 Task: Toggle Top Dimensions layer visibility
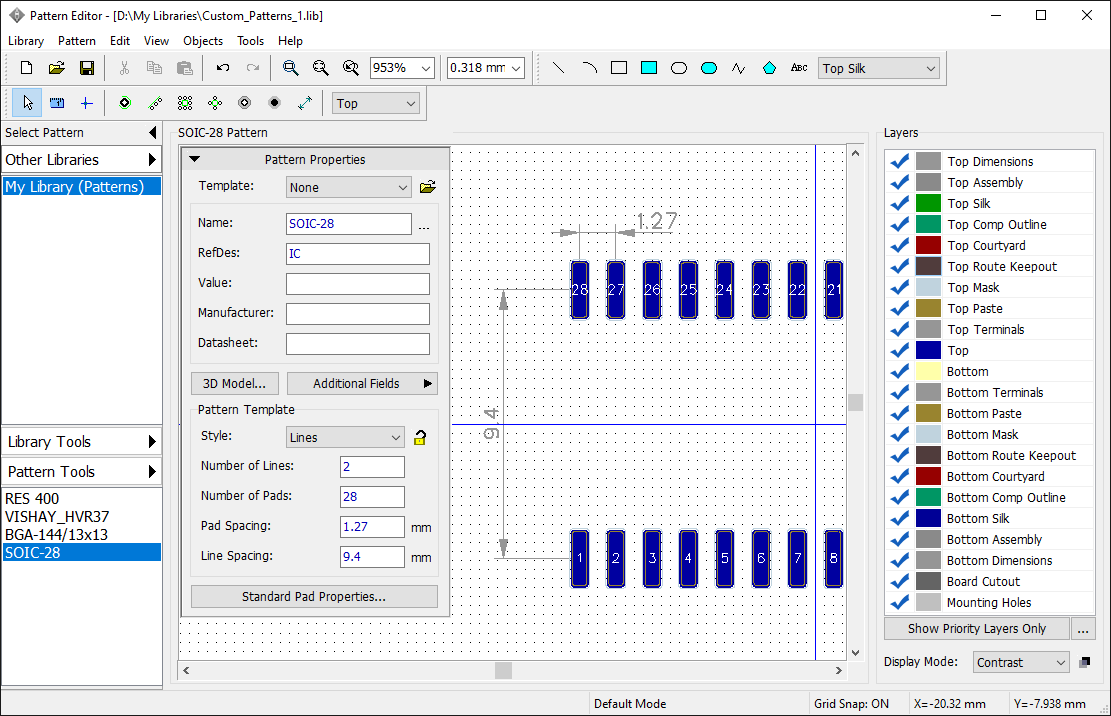[x=900, y=161]
